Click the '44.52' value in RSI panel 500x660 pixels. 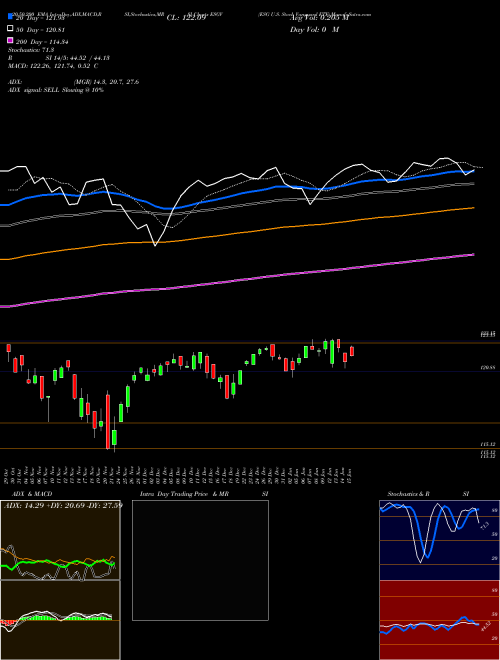[x=485, y=626]
